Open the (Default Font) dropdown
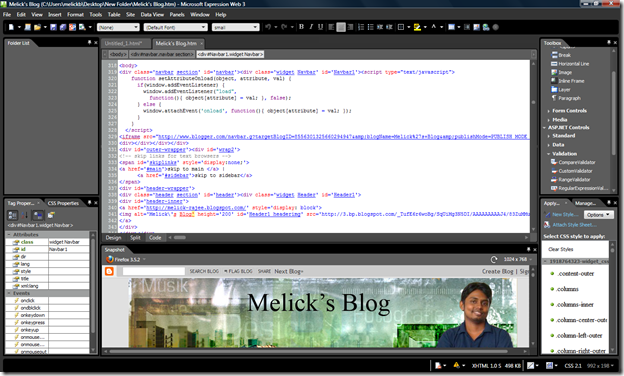Screen dimensions: 624x376 pyautogui.click(x=176, y=27)
